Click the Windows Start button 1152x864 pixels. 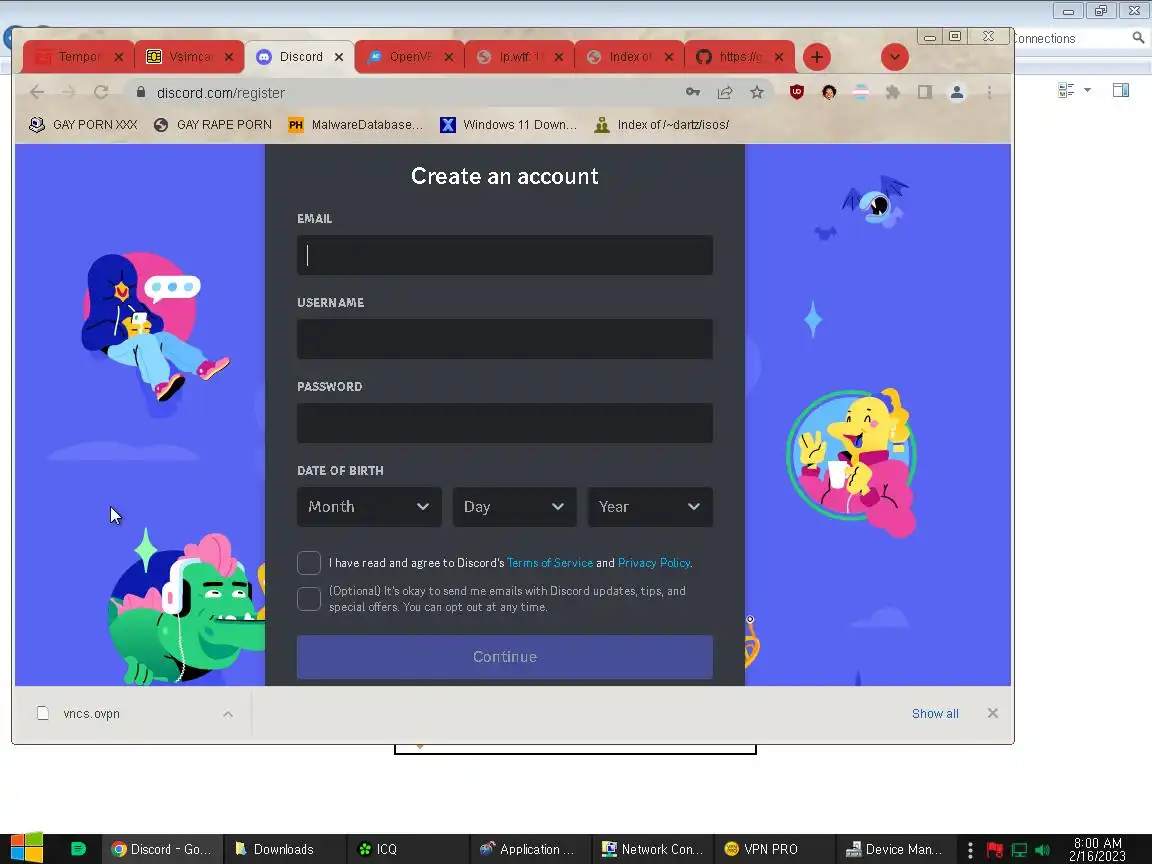26,848
